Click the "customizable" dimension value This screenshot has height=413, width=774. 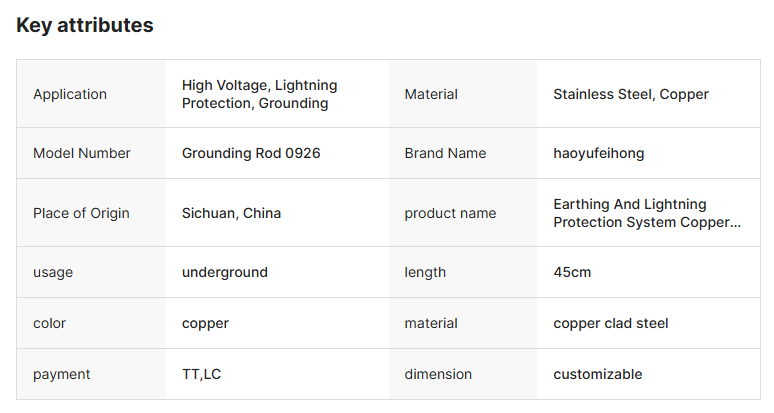coord(598,374)
